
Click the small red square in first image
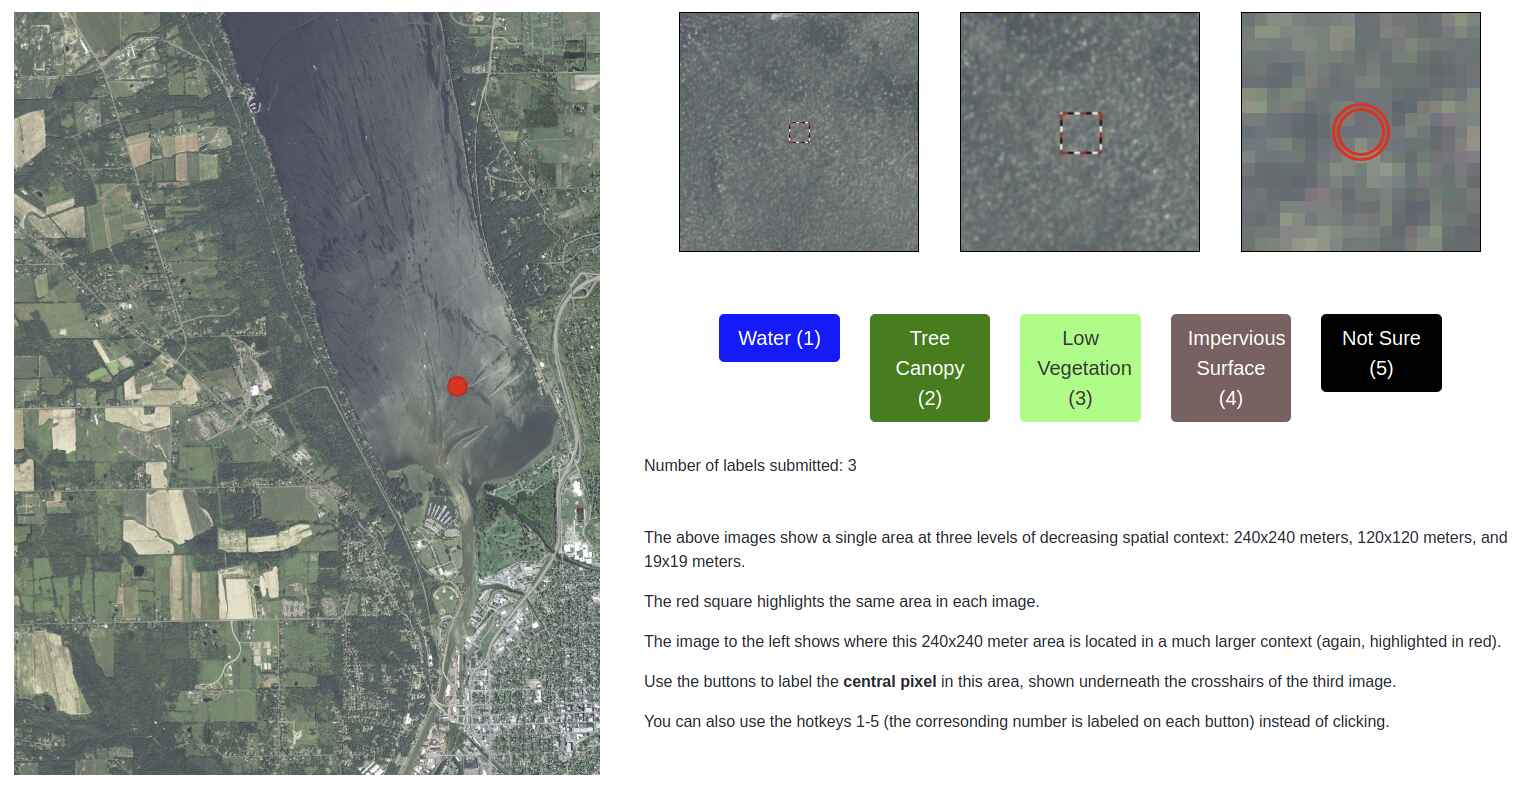tap(799, 132)
